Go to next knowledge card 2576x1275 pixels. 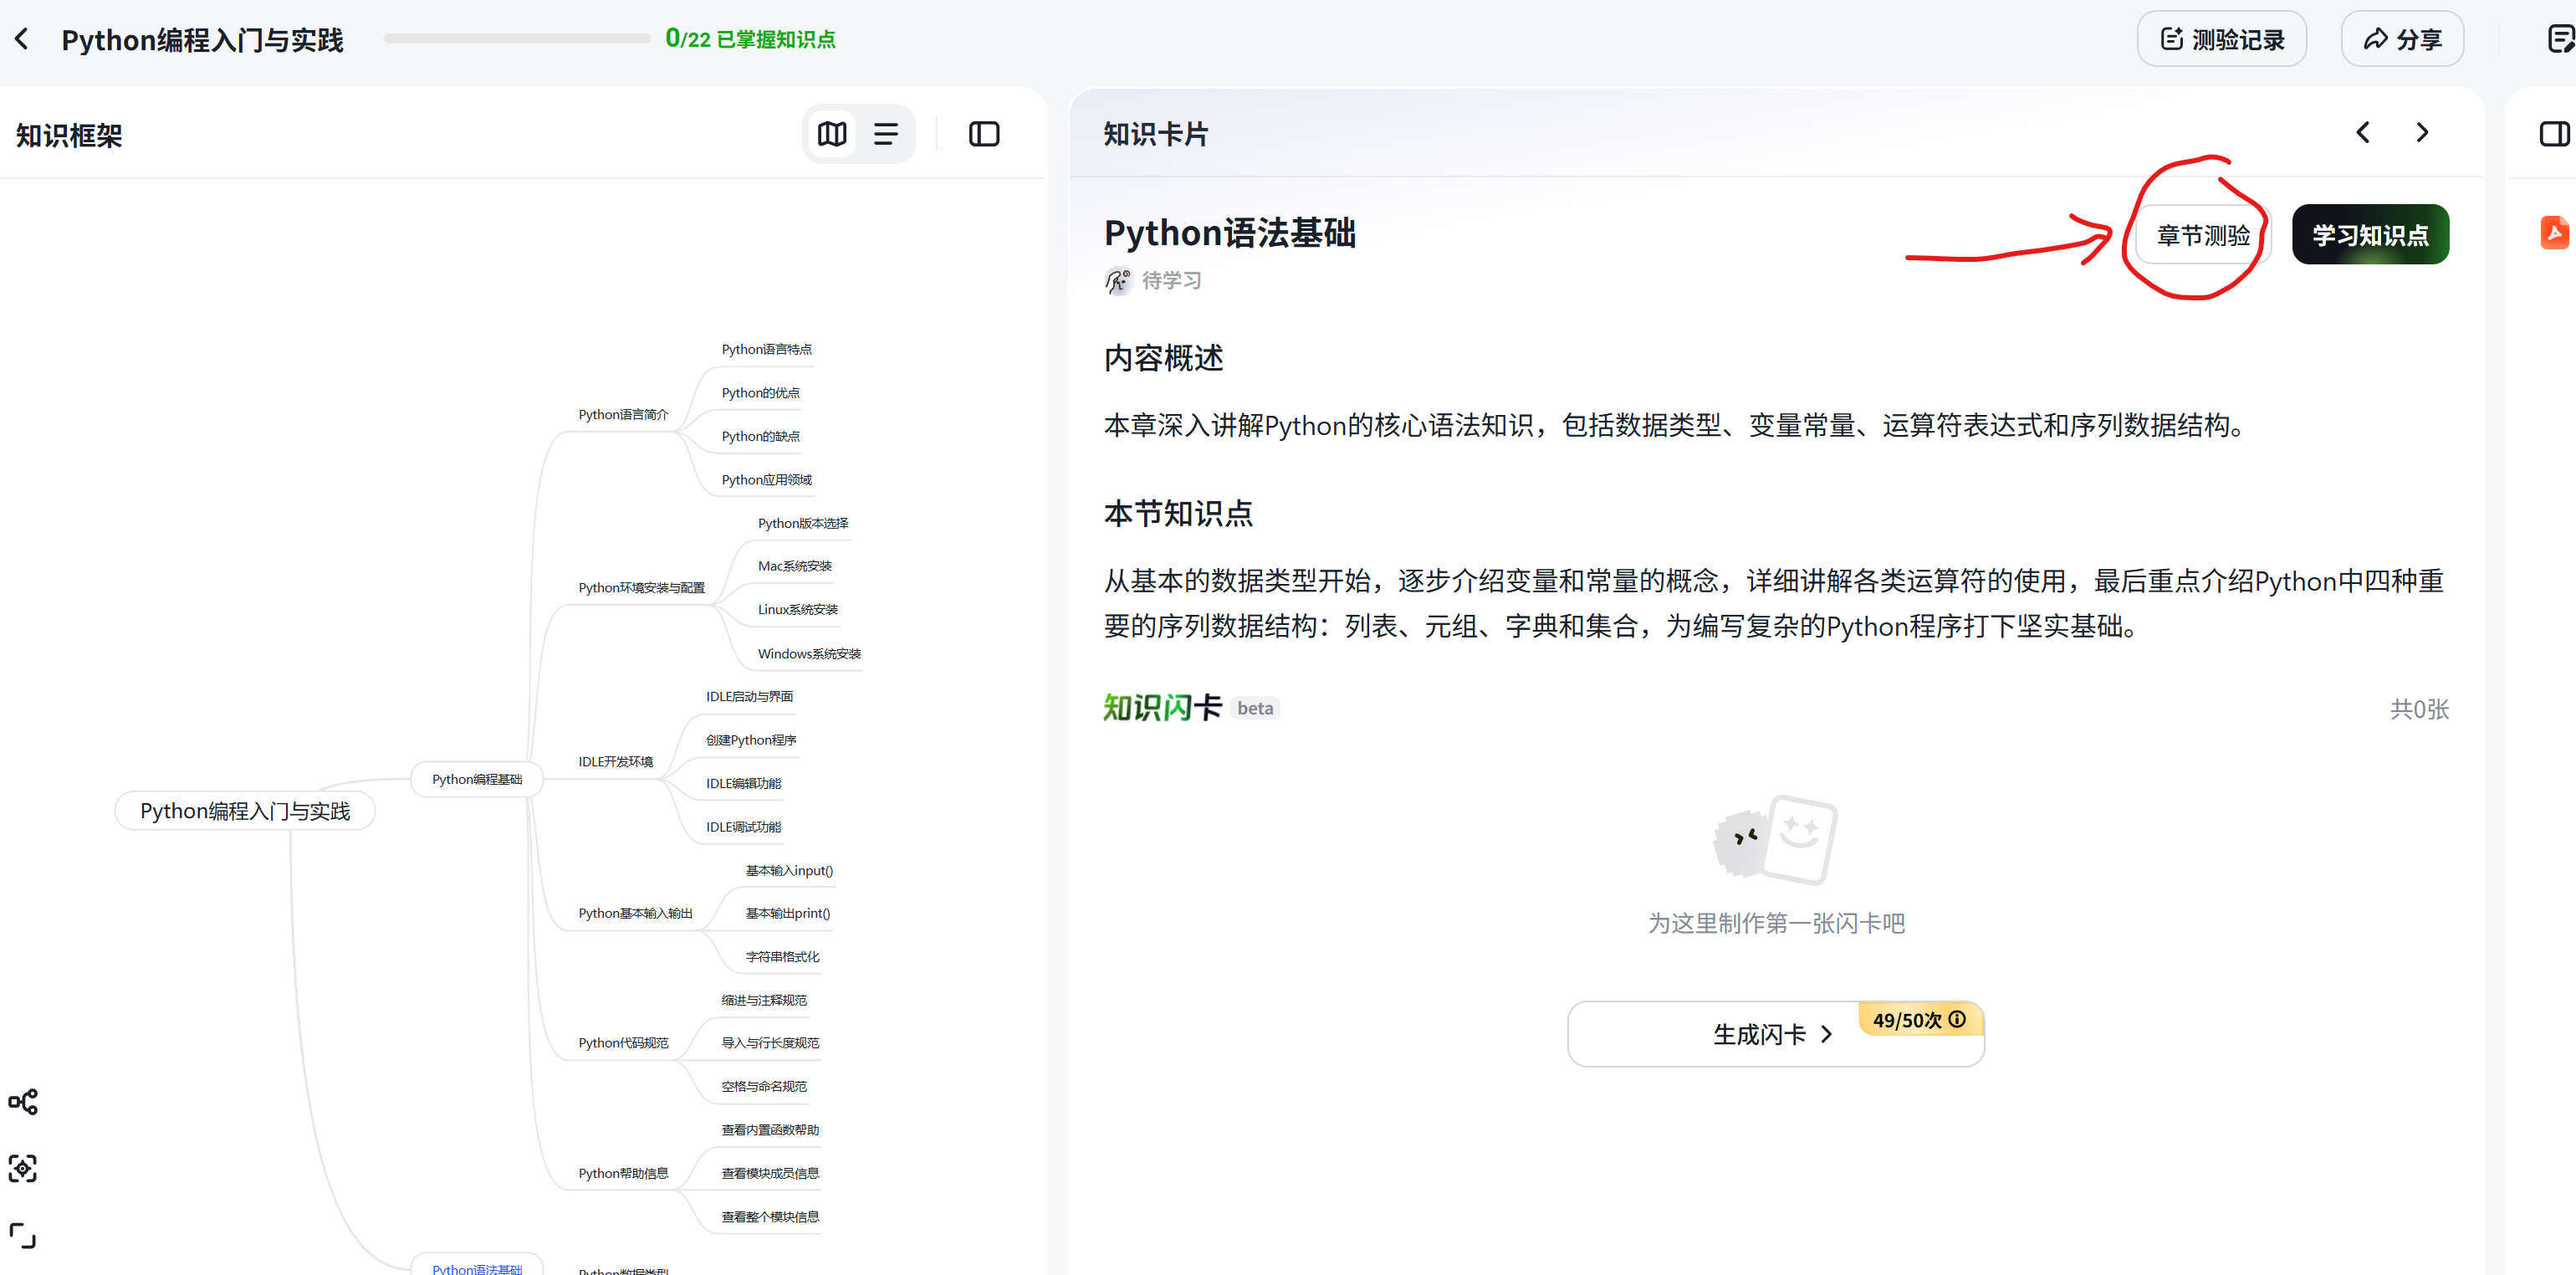click(2422, 133)
